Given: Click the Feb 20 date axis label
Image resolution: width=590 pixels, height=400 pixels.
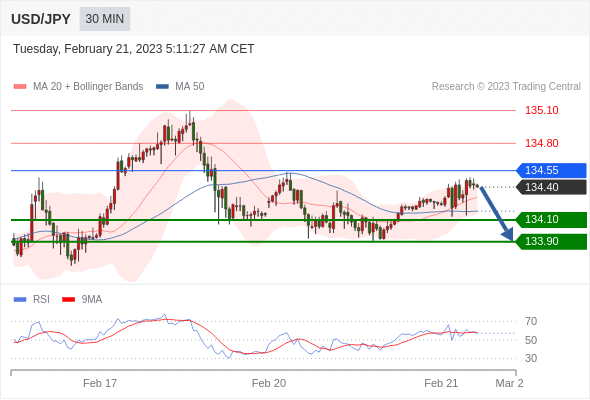Looking at the screenshot, I should 269,383.
